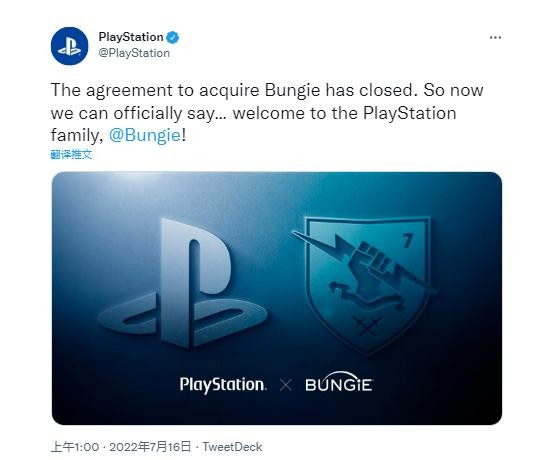The width and height of the screenshot is (550, 460).
Task: Click the words "PlayStation family" in tweet
Action: (x=253, y=124)
